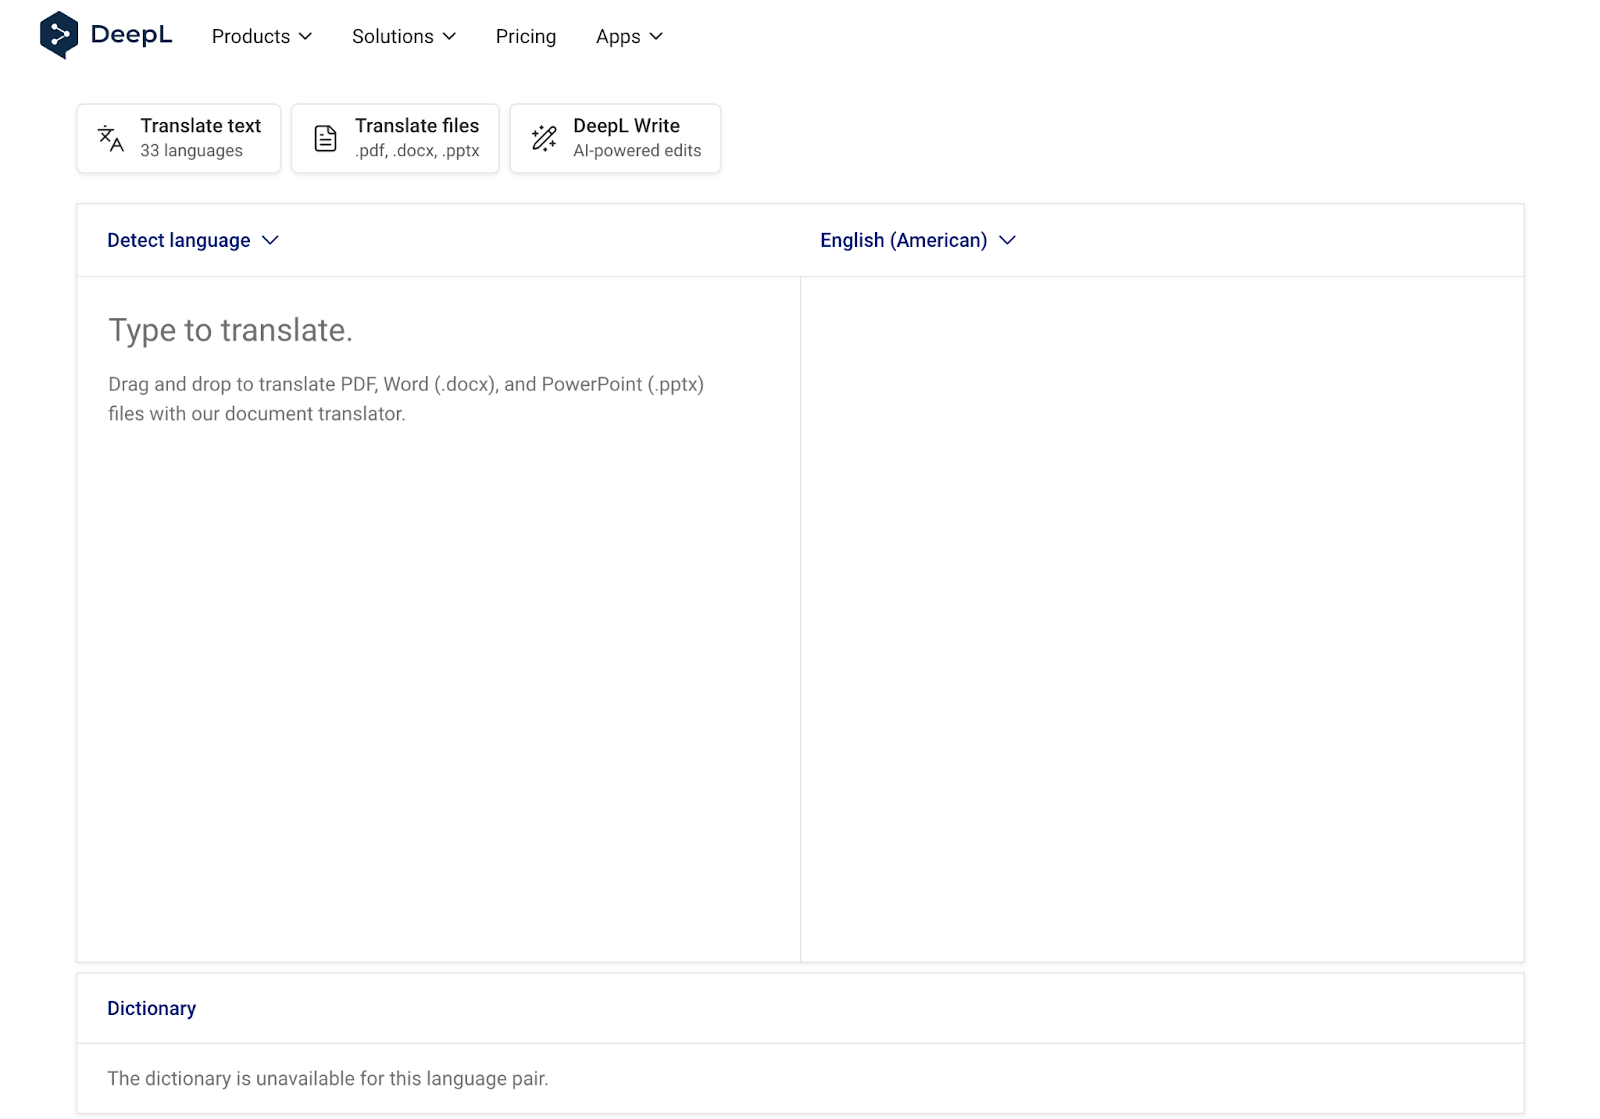Select the DeepL Write magic wand icon
Viewport: 1600px width, 1119px height.
pos(543,138)
